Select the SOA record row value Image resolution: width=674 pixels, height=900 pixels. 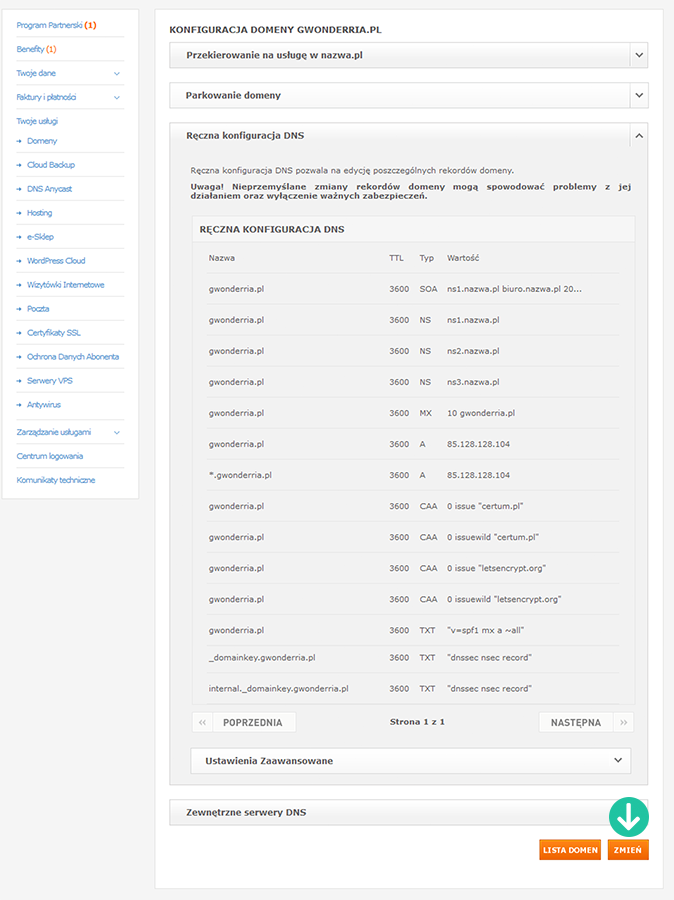coord(514,289)
